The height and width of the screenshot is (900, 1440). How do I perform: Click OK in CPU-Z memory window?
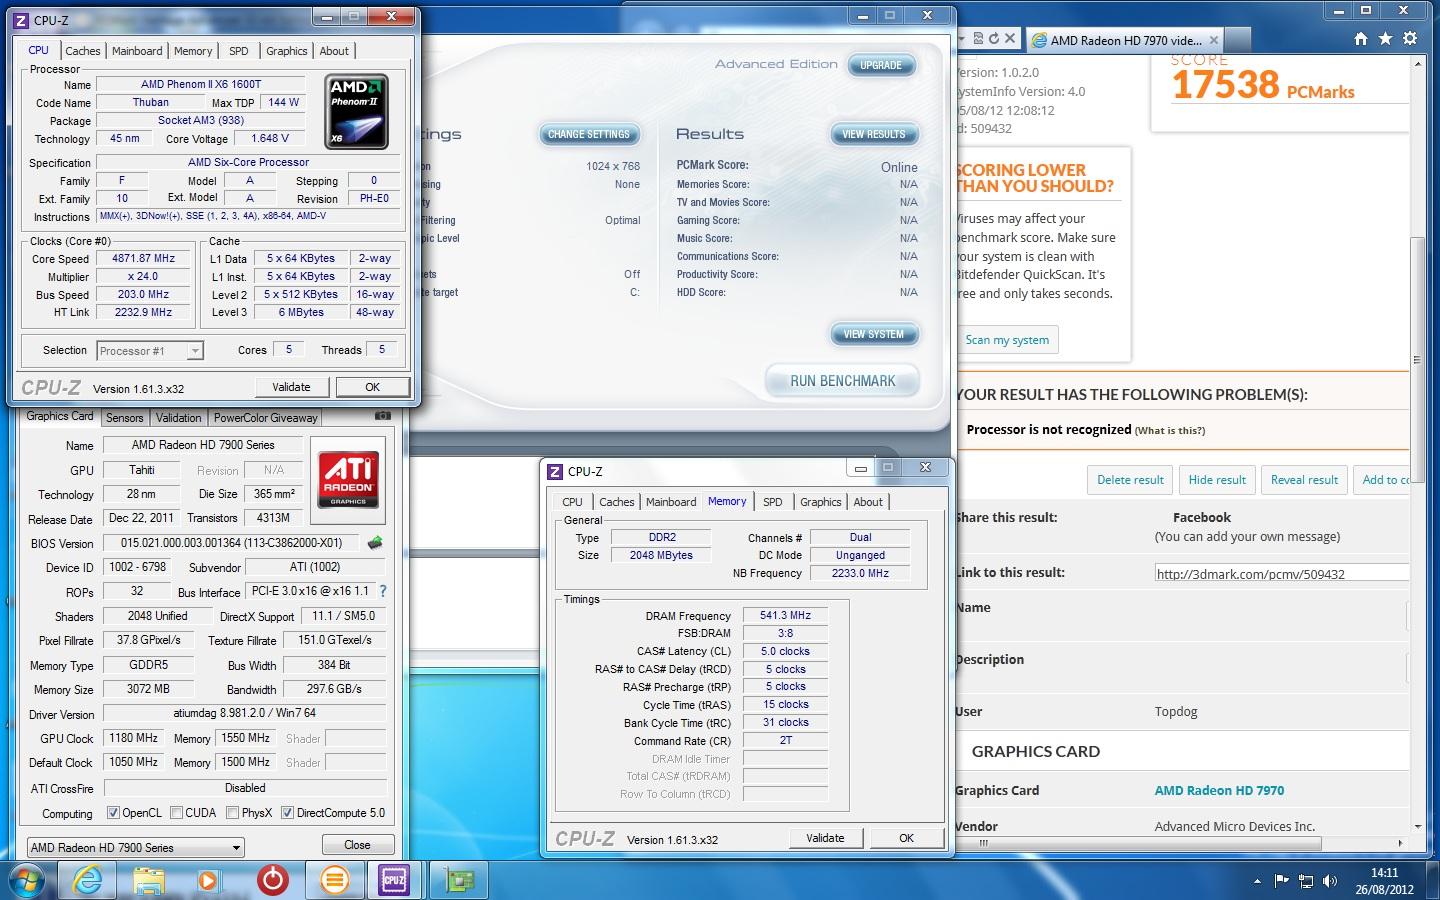click(x=906, y=838)
